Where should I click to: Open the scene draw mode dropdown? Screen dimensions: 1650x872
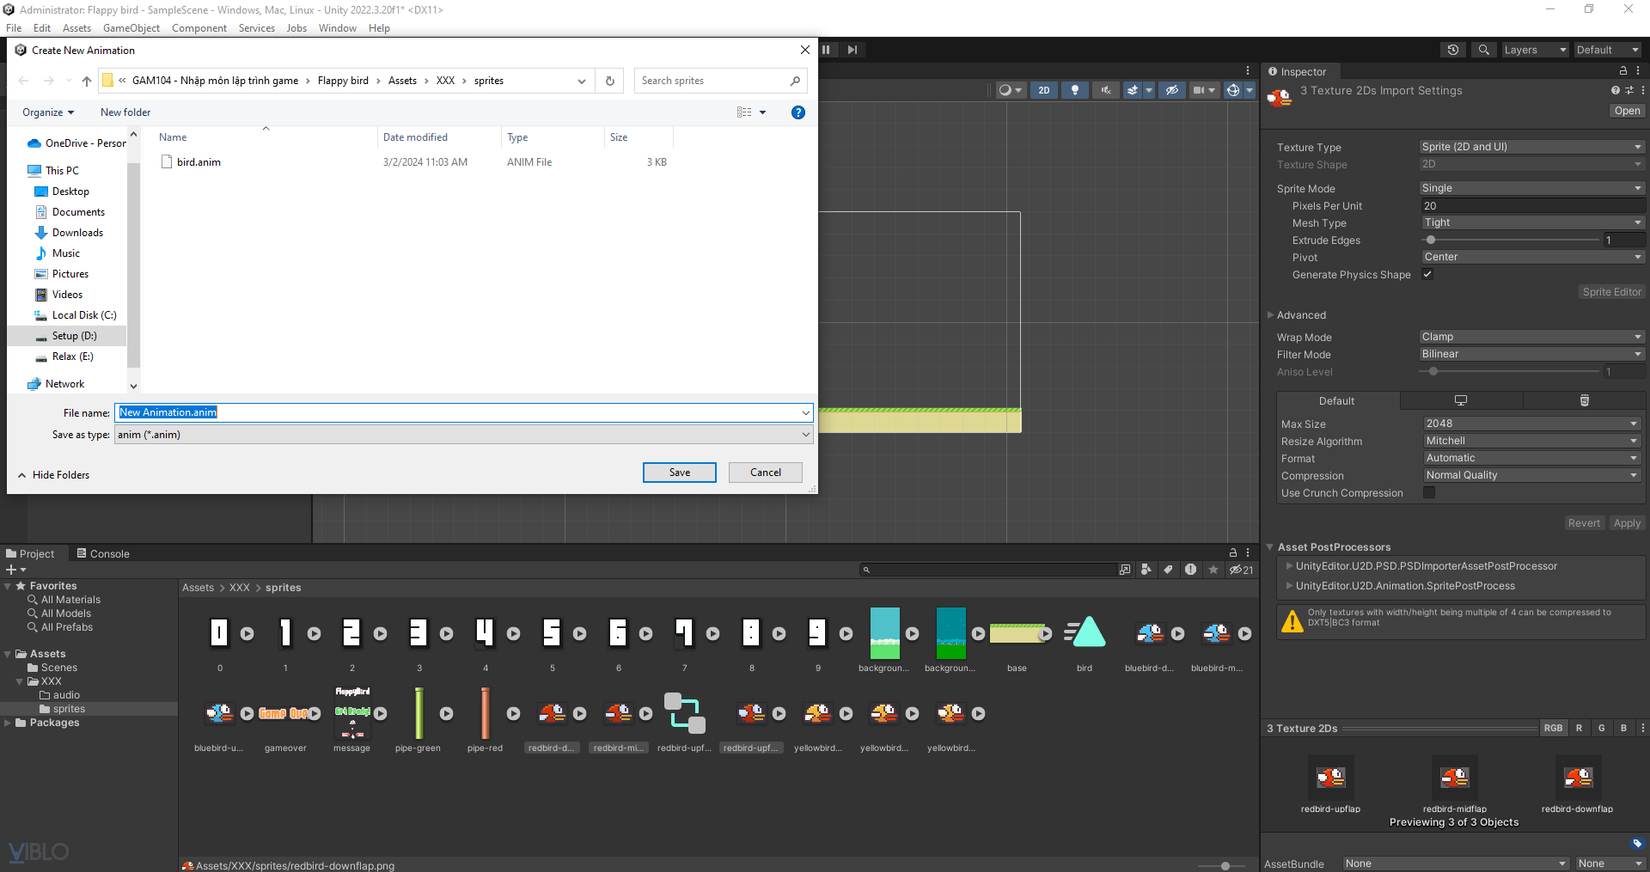[x=1010, y=90]
